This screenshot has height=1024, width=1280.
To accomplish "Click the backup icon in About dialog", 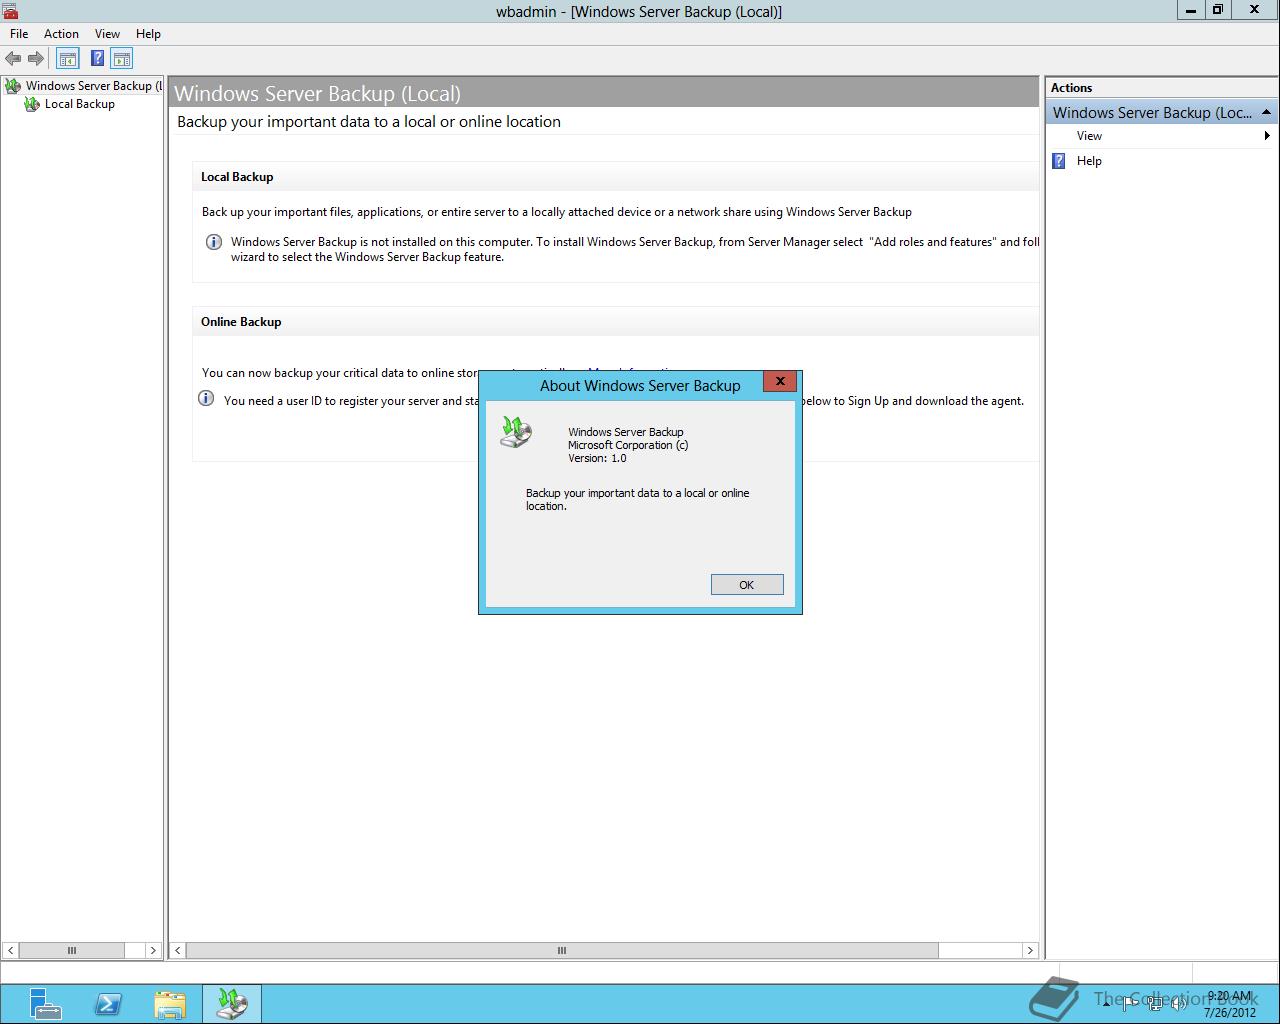I will (x=516, y=432).
